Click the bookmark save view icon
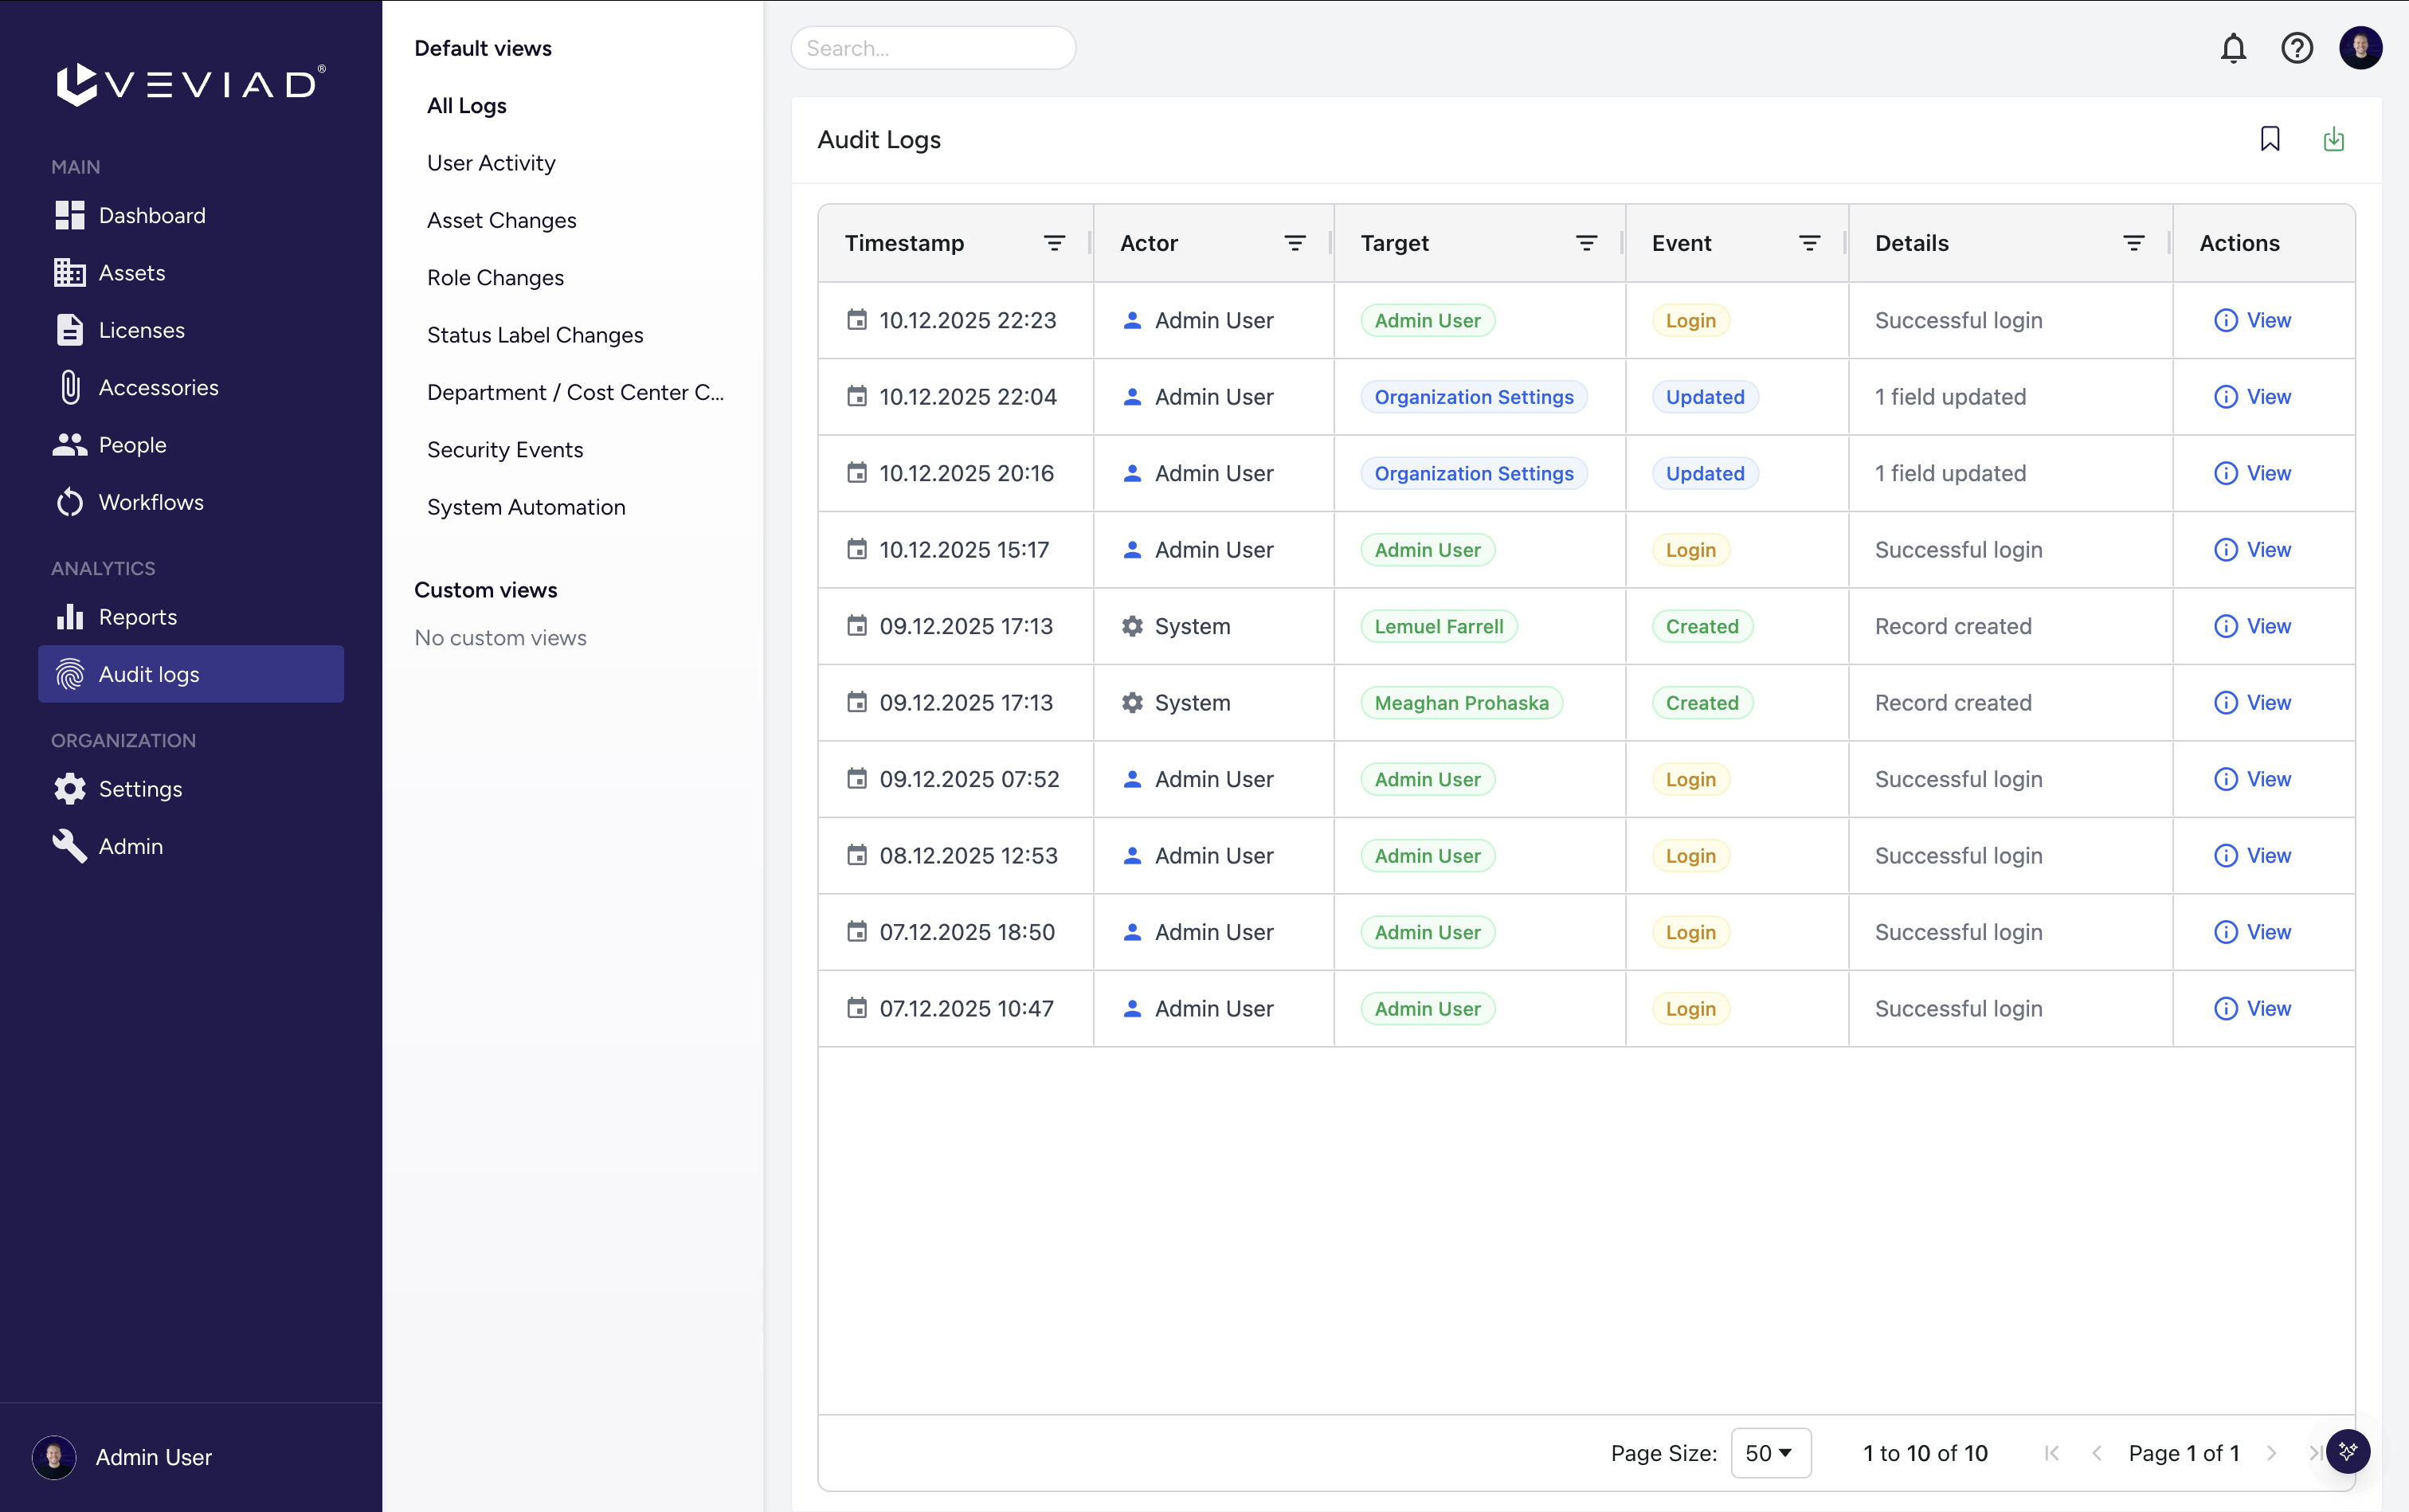The width and height of the screenshot is (2409, 1512). 2270,139
